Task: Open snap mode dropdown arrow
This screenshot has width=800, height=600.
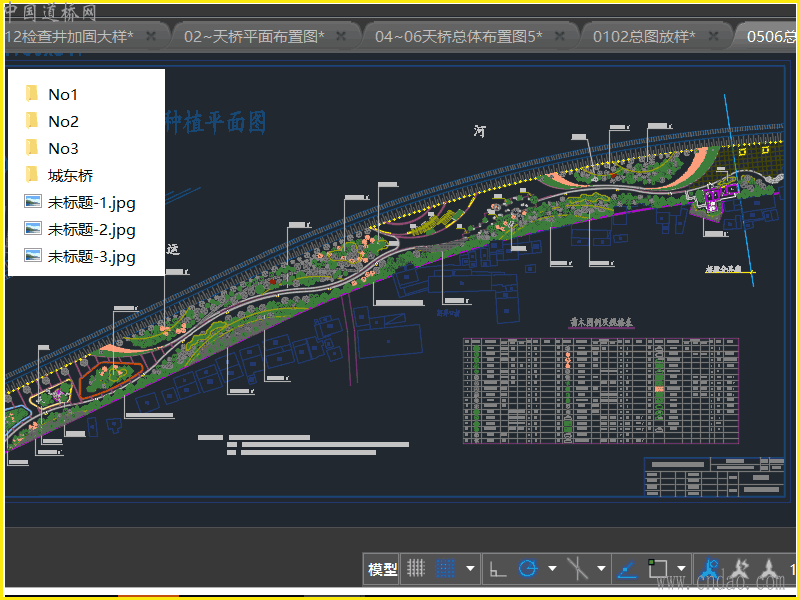Action: pos(470,569)
